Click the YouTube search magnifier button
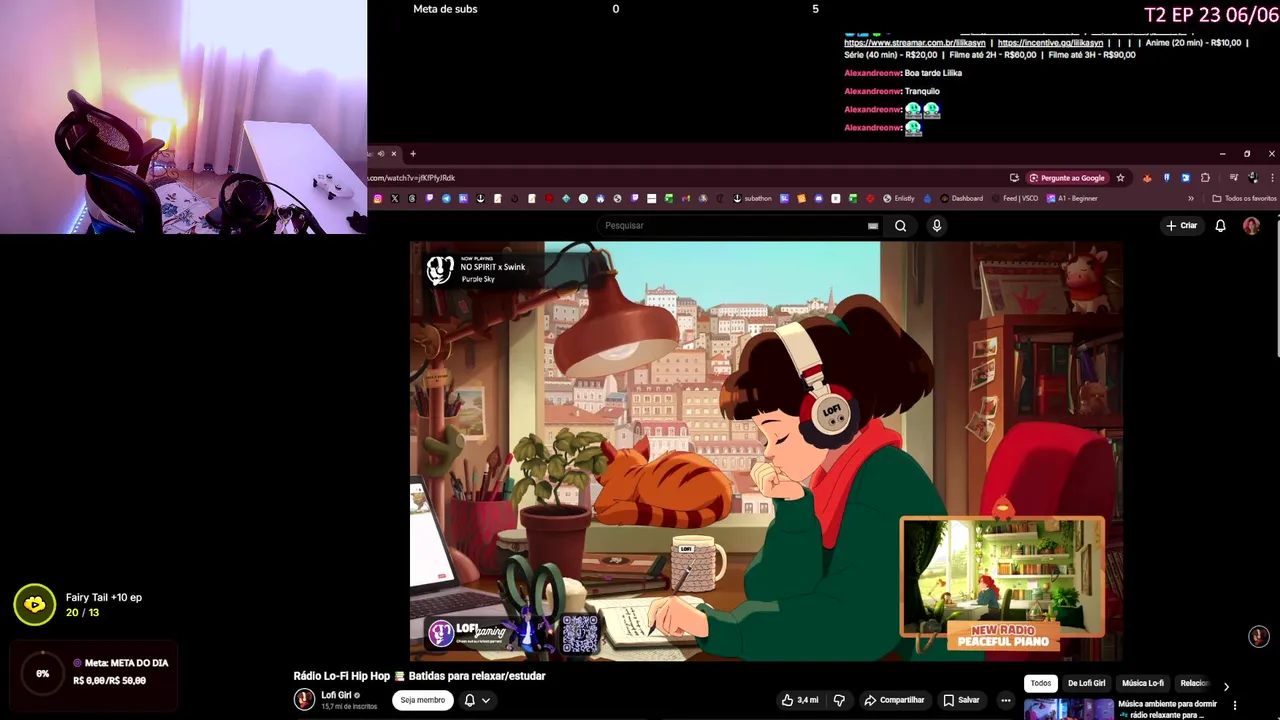The width and height of the screenshot is (1280, 720). pos(900,226)
